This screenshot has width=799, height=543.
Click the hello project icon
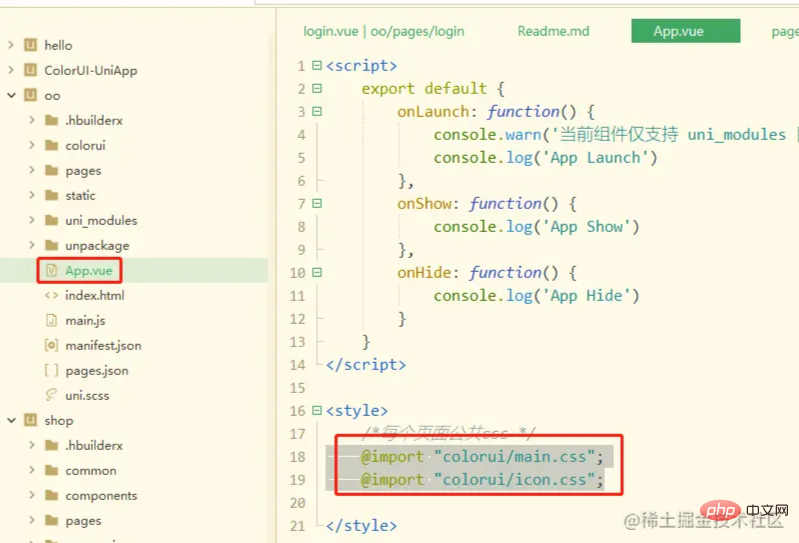[x=31, y=45]
